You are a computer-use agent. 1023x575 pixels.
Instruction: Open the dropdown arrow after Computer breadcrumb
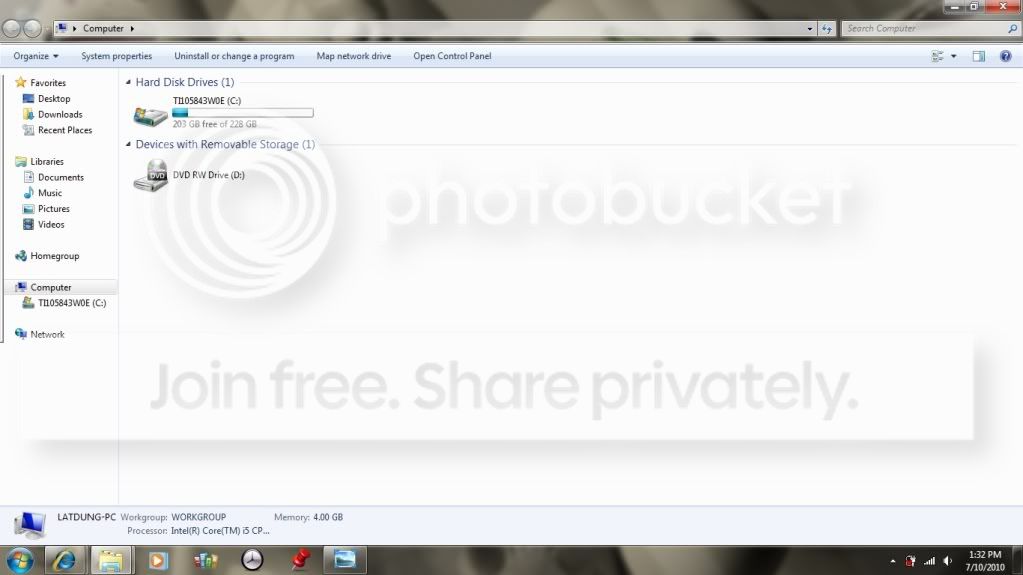click(x=132, y=29)
